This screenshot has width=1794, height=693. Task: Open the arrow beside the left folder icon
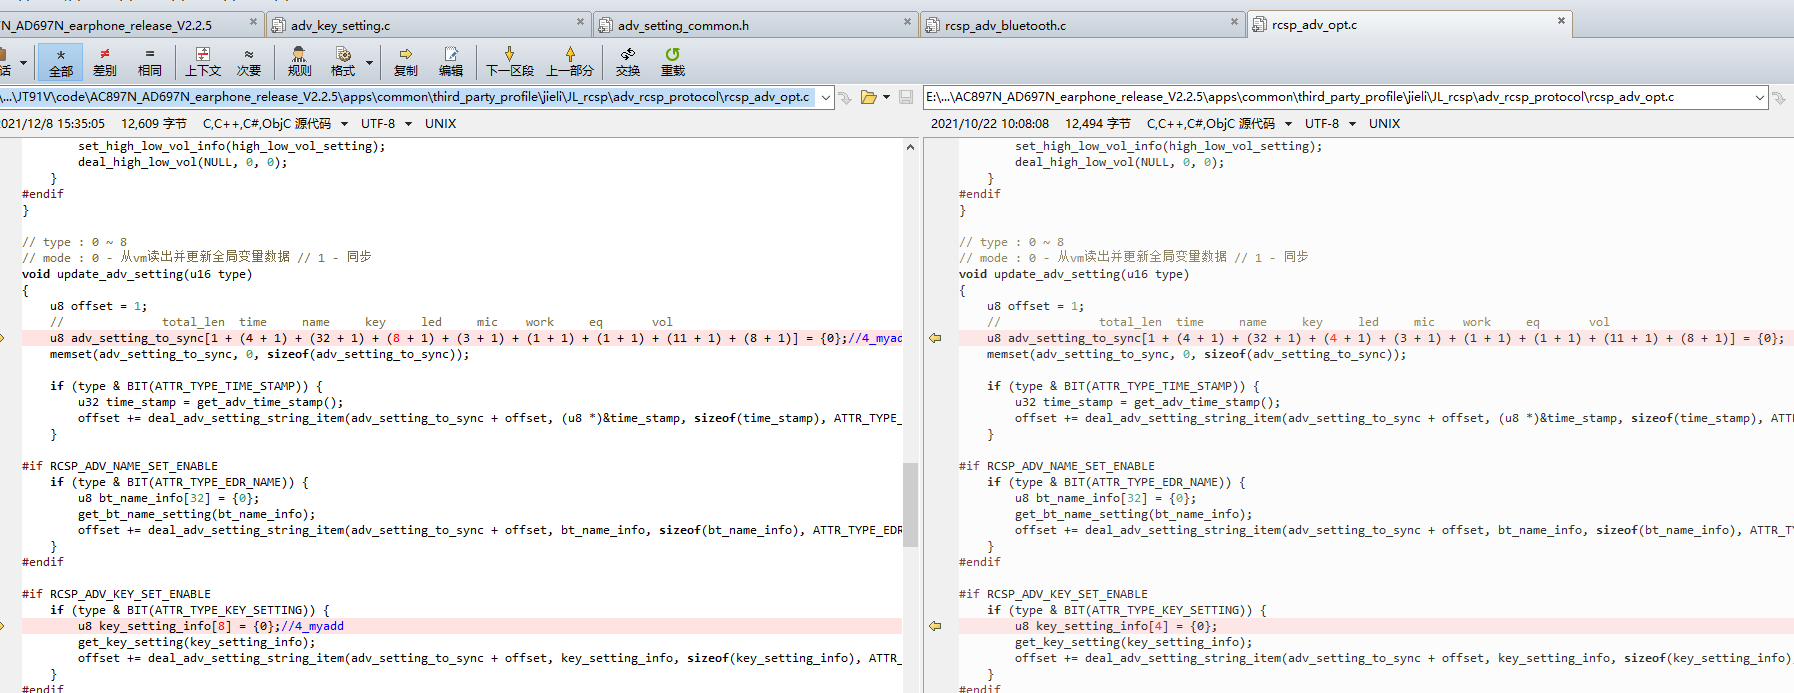coord(886,97)
